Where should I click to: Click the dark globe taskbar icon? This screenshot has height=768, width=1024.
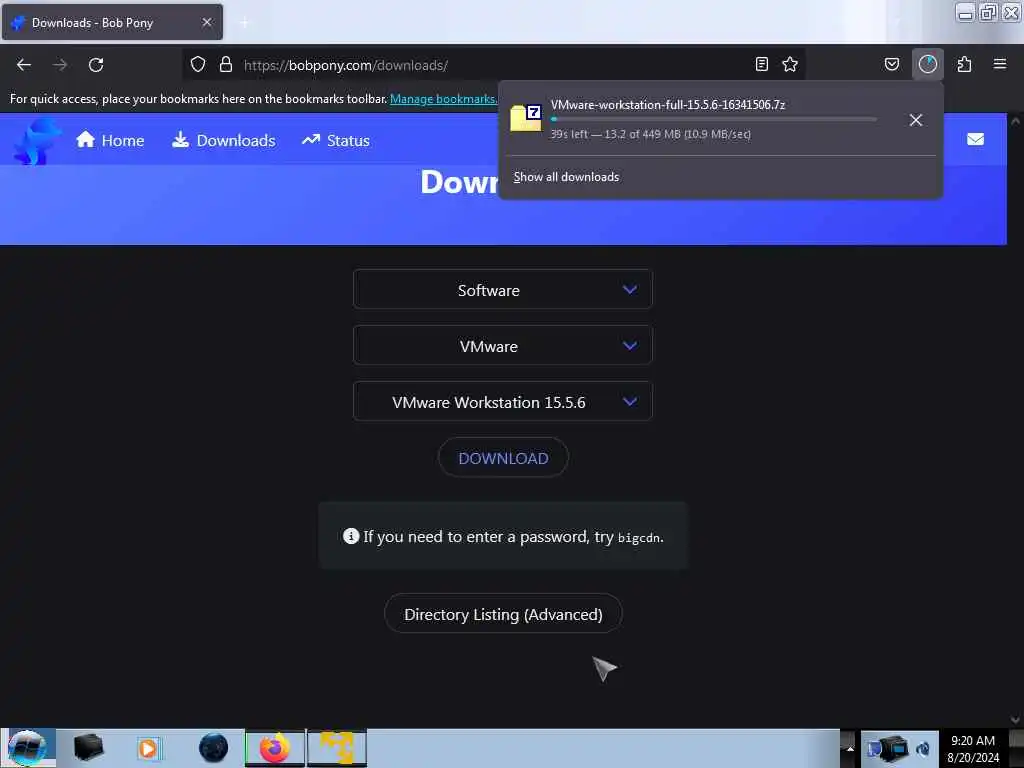[x=214, y=748]
